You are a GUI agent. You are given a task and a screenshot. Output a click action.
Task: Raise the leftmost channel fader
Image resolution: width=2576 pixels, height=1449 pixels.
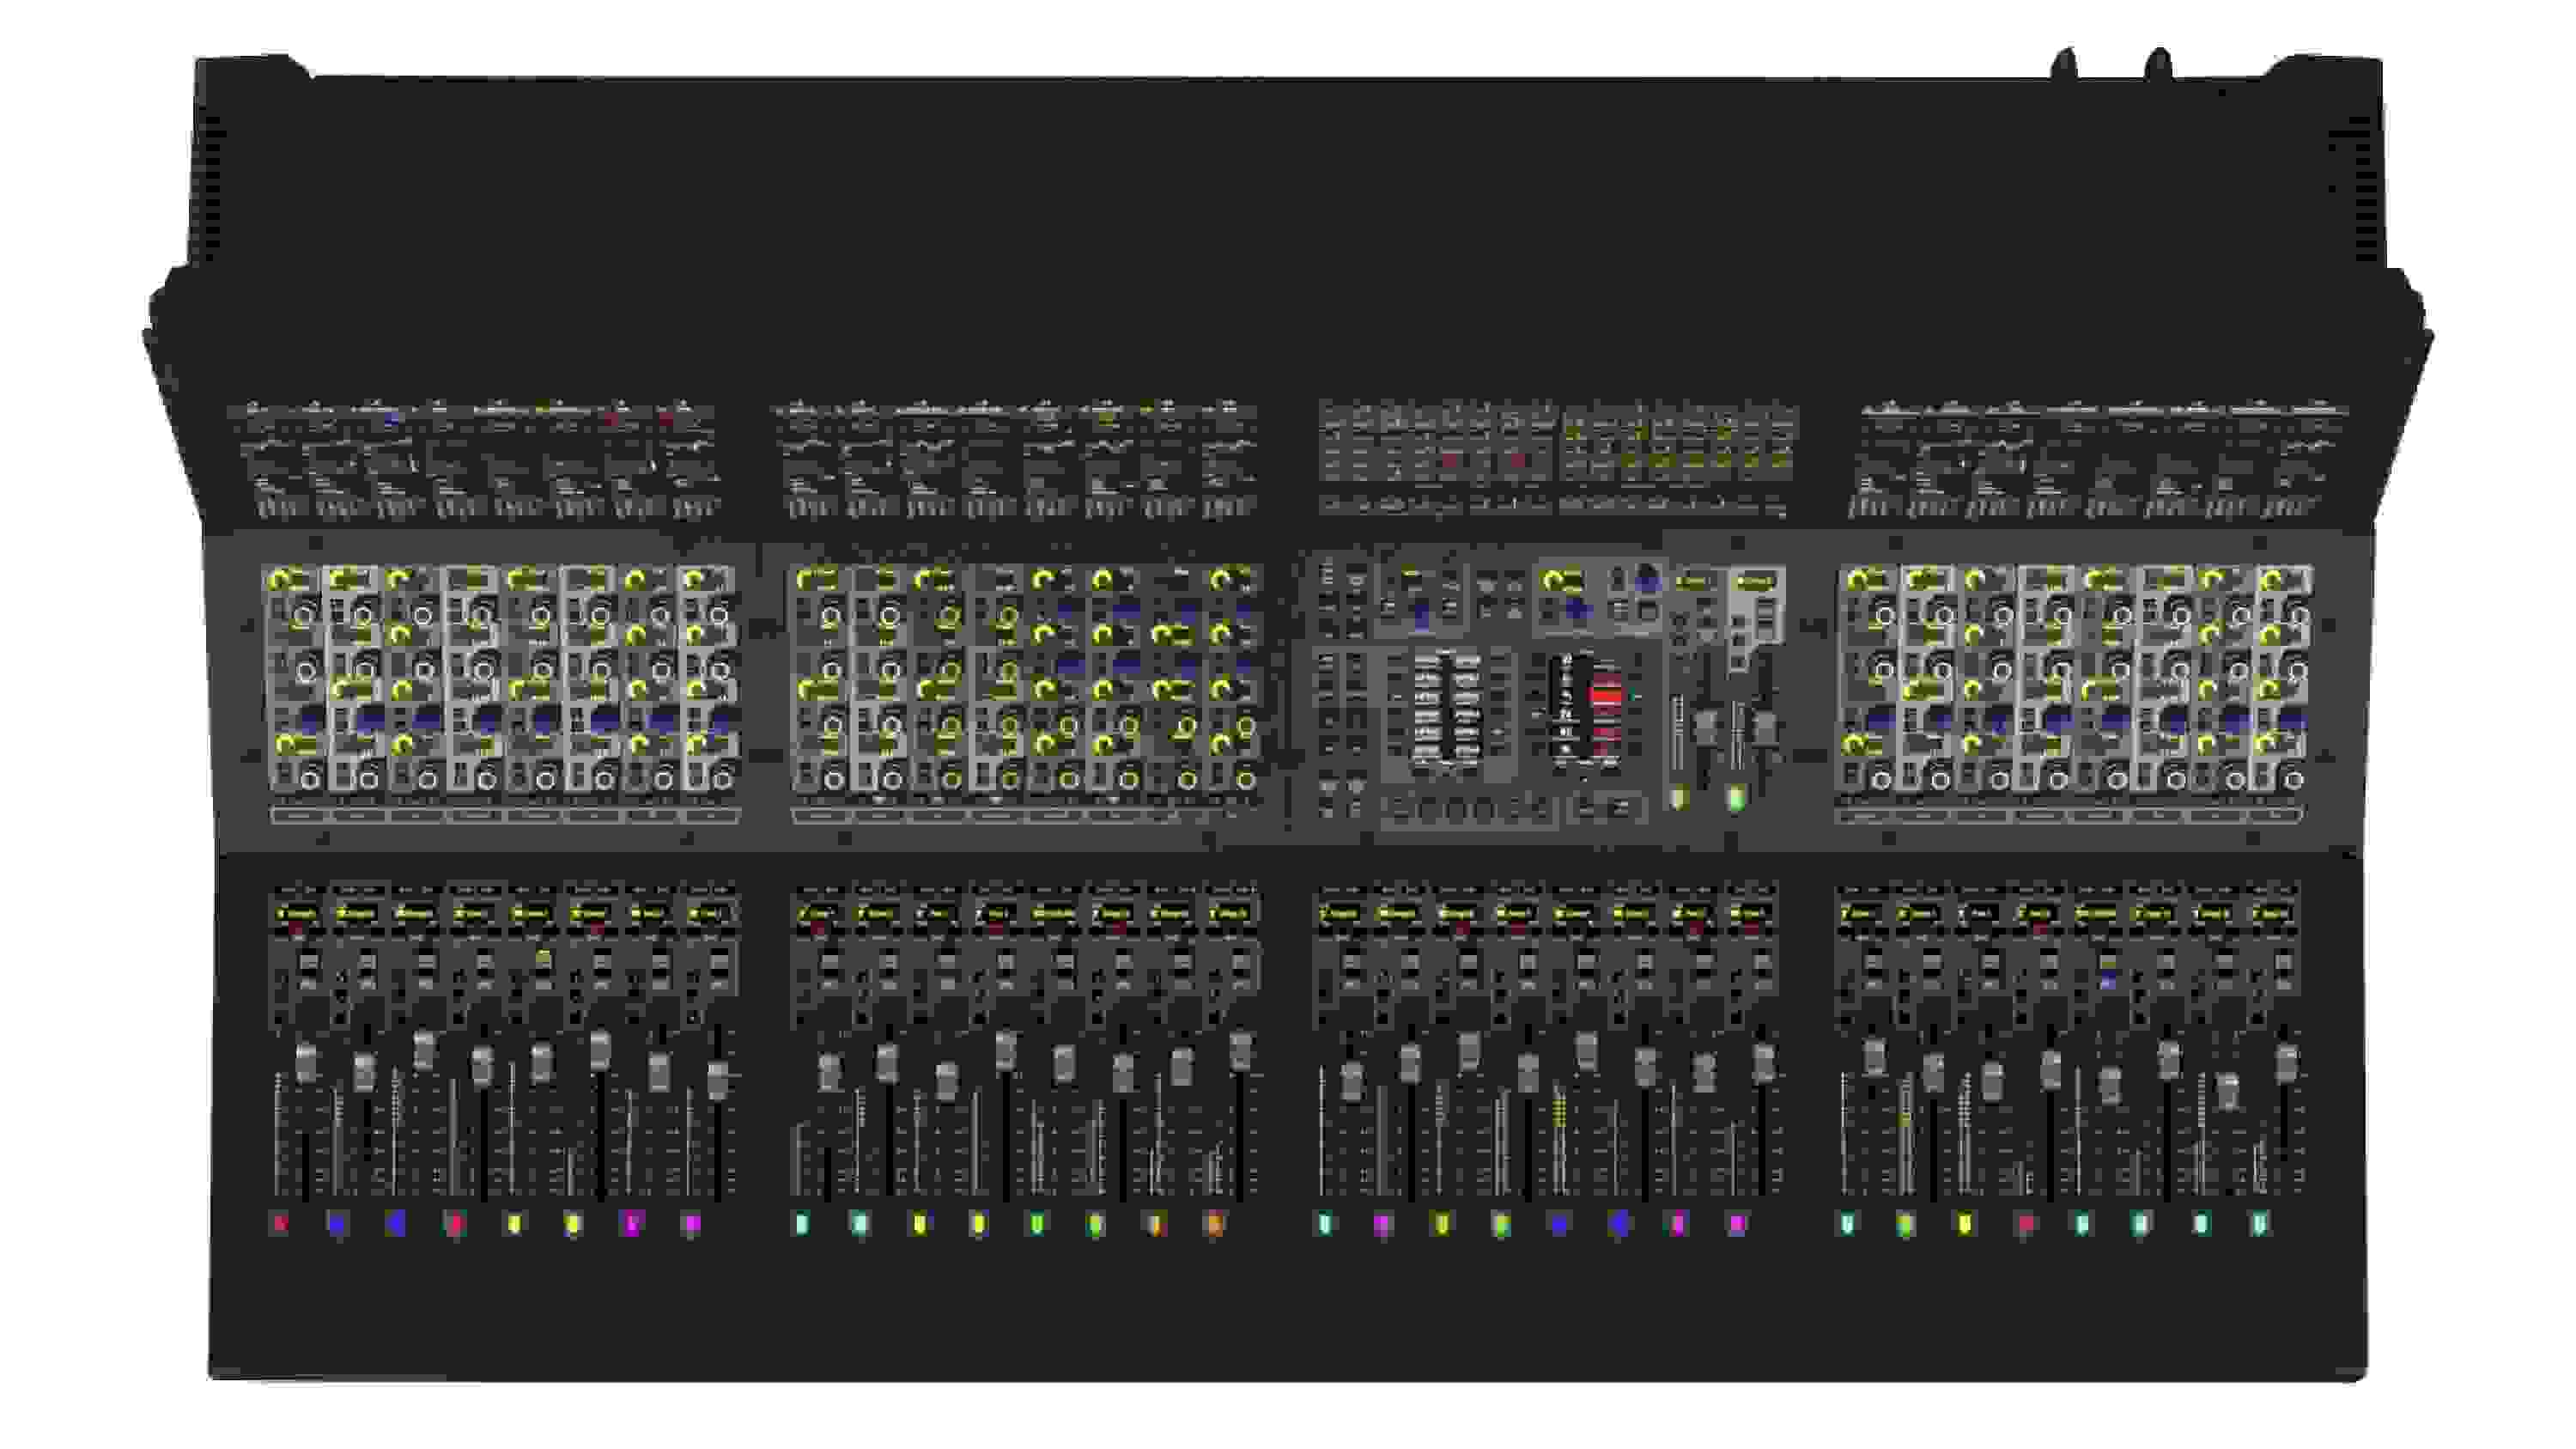(306, 1065)
